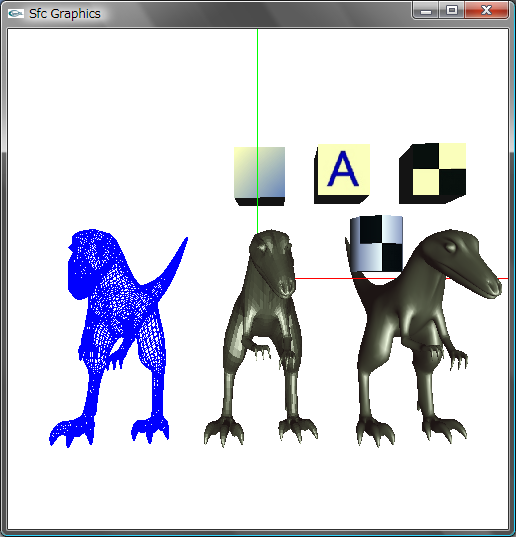Screen dimensions: 516x537
Task: Click the black bottom face of gradient cube
Action: [x=260, y=202]
